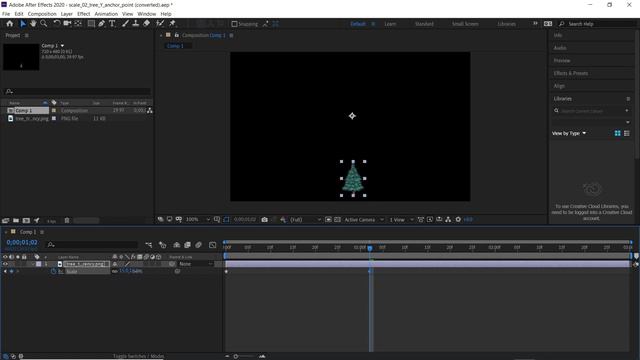The width and height of the screenshot is (640, 360).
Task: Open the Layer menu
Action: [67, 14]
